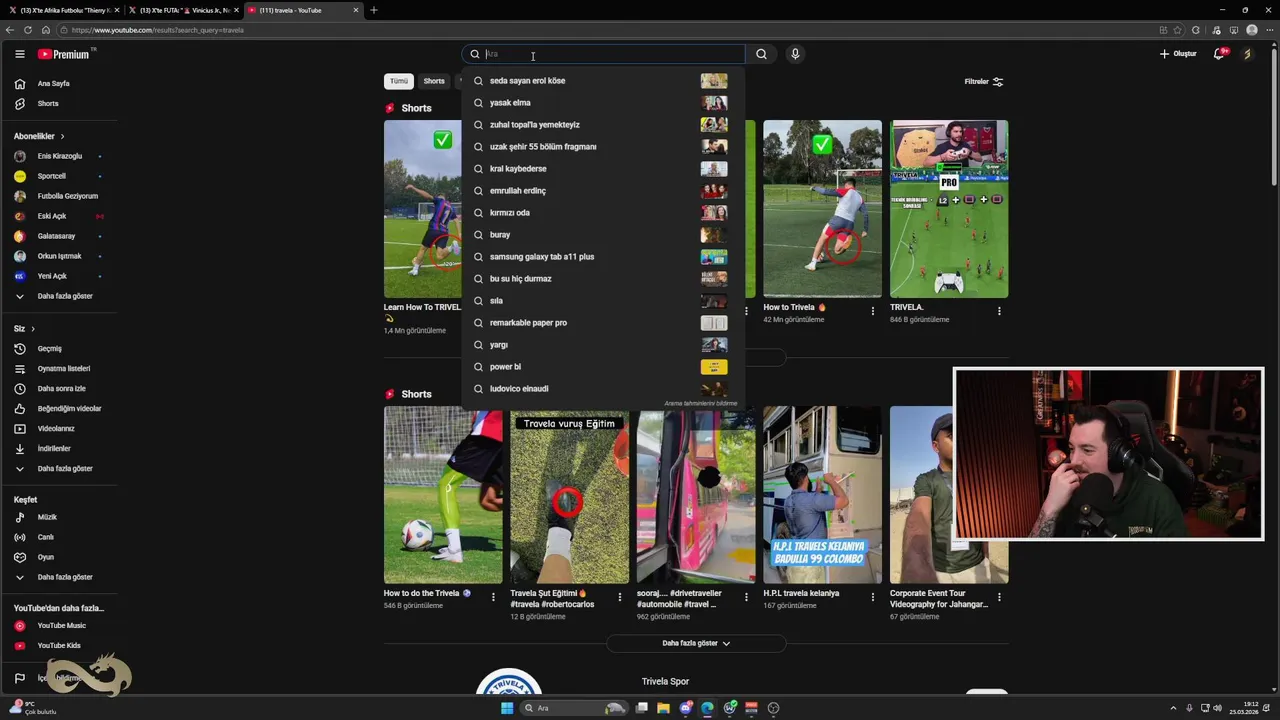This screenshot has height=720, width=1280.
Task: Open more options for TRIVELA. short
Action: [999, 311]
